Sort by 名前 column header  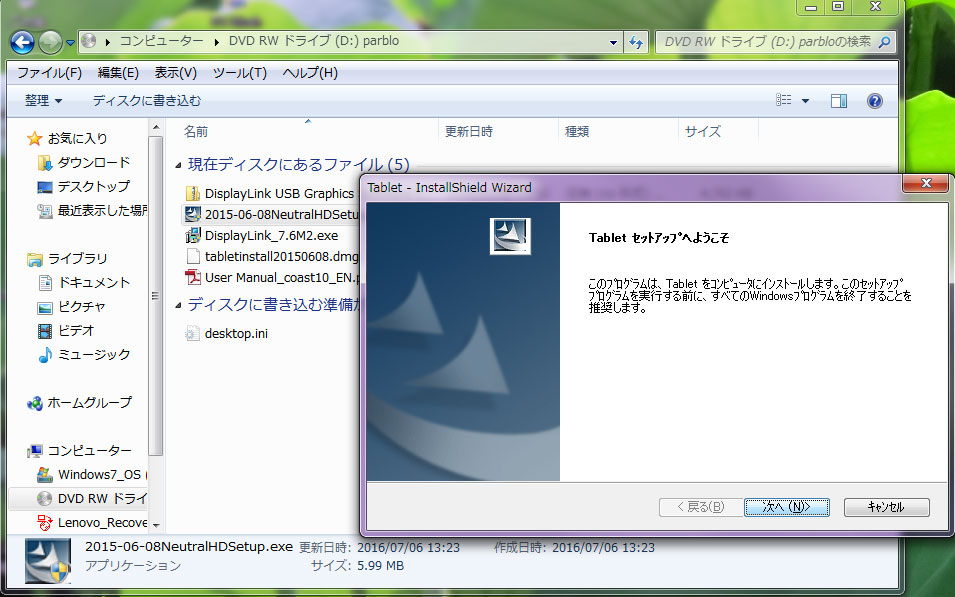tap(196, 132)
